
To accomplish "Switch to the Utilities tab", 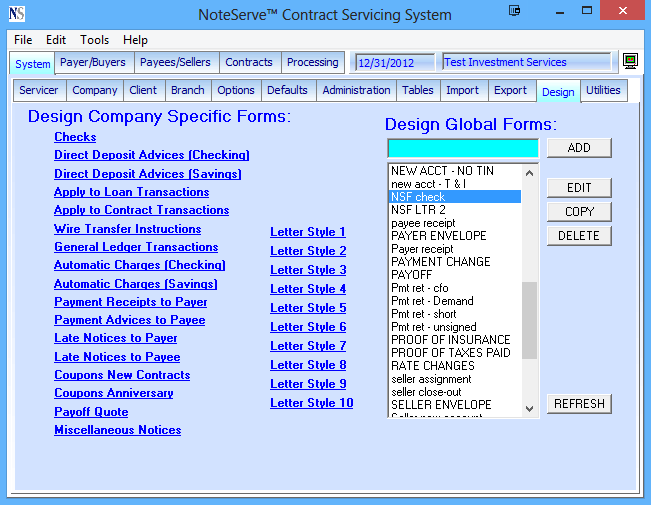I will pyautogui.click(x=603, y=90).
